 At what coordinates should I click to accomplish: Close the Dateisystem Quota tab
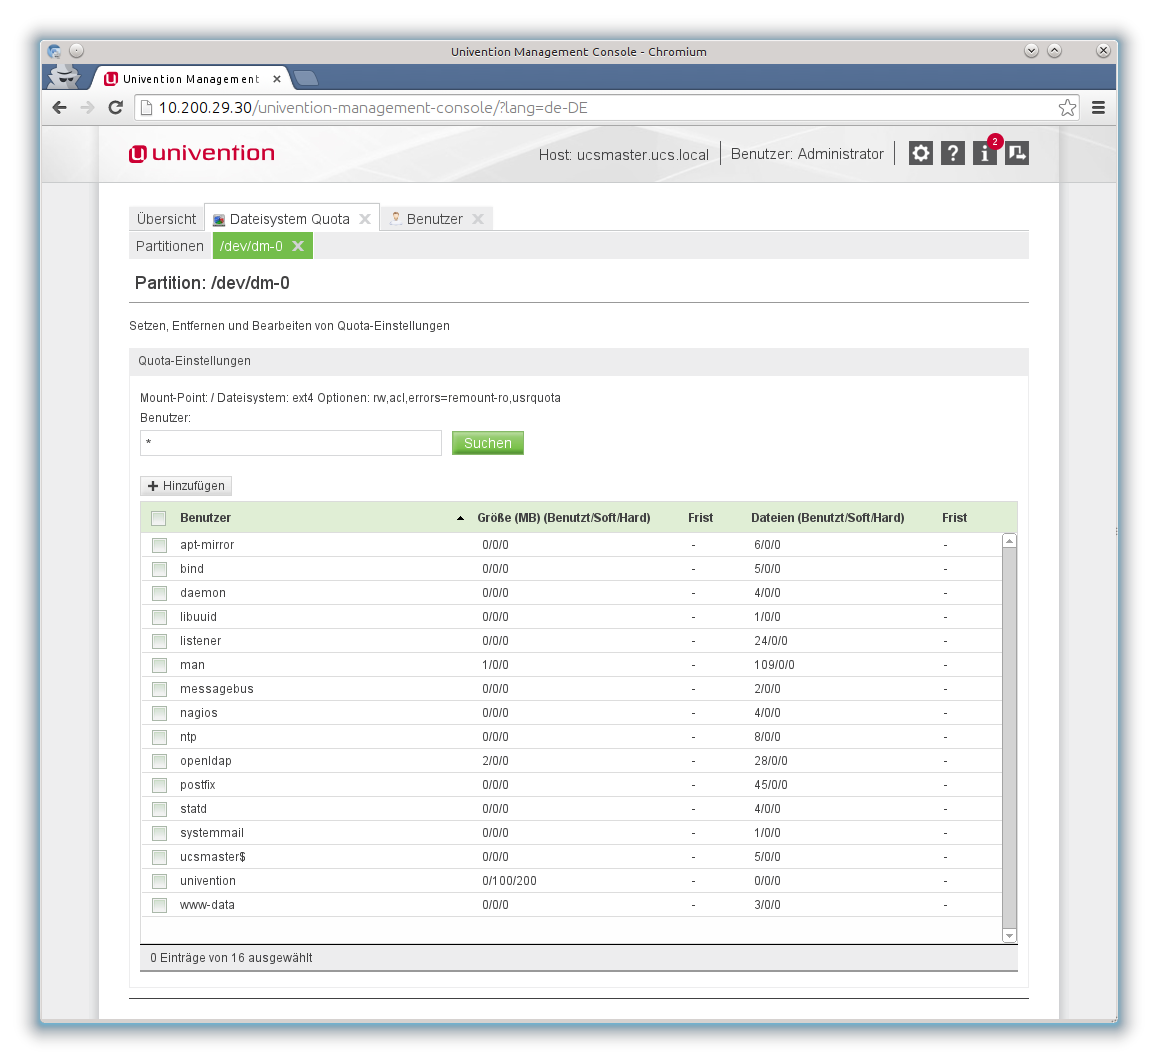click(365, 219)
